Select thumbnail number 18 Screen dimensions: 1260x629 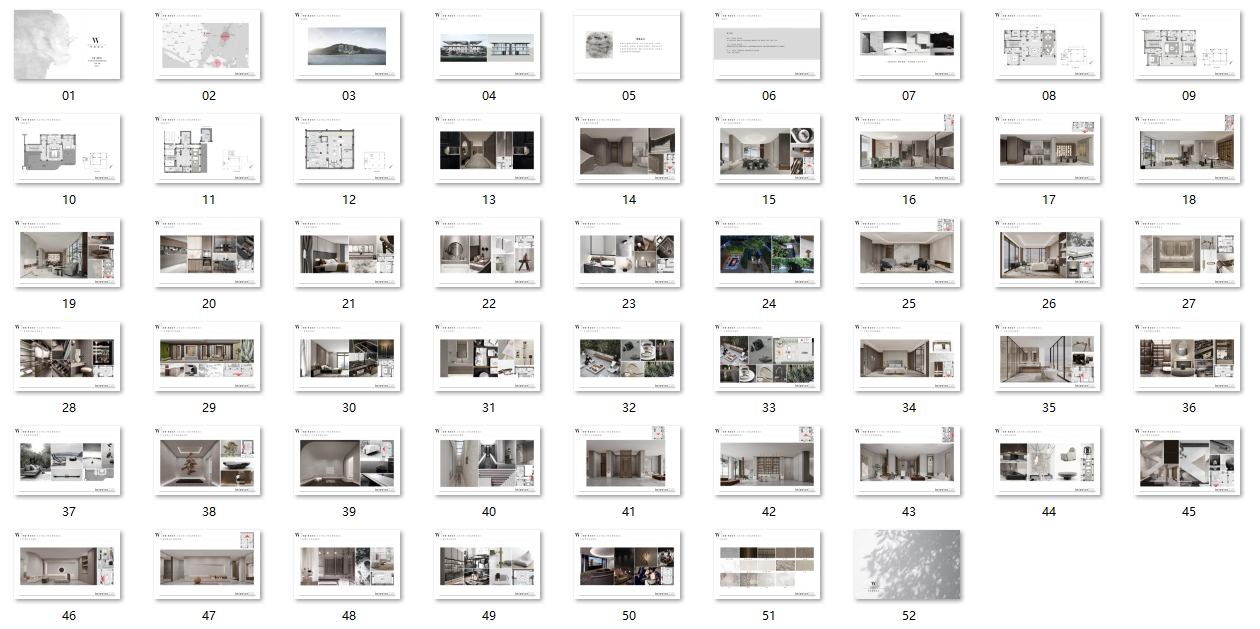(1188, 149)
